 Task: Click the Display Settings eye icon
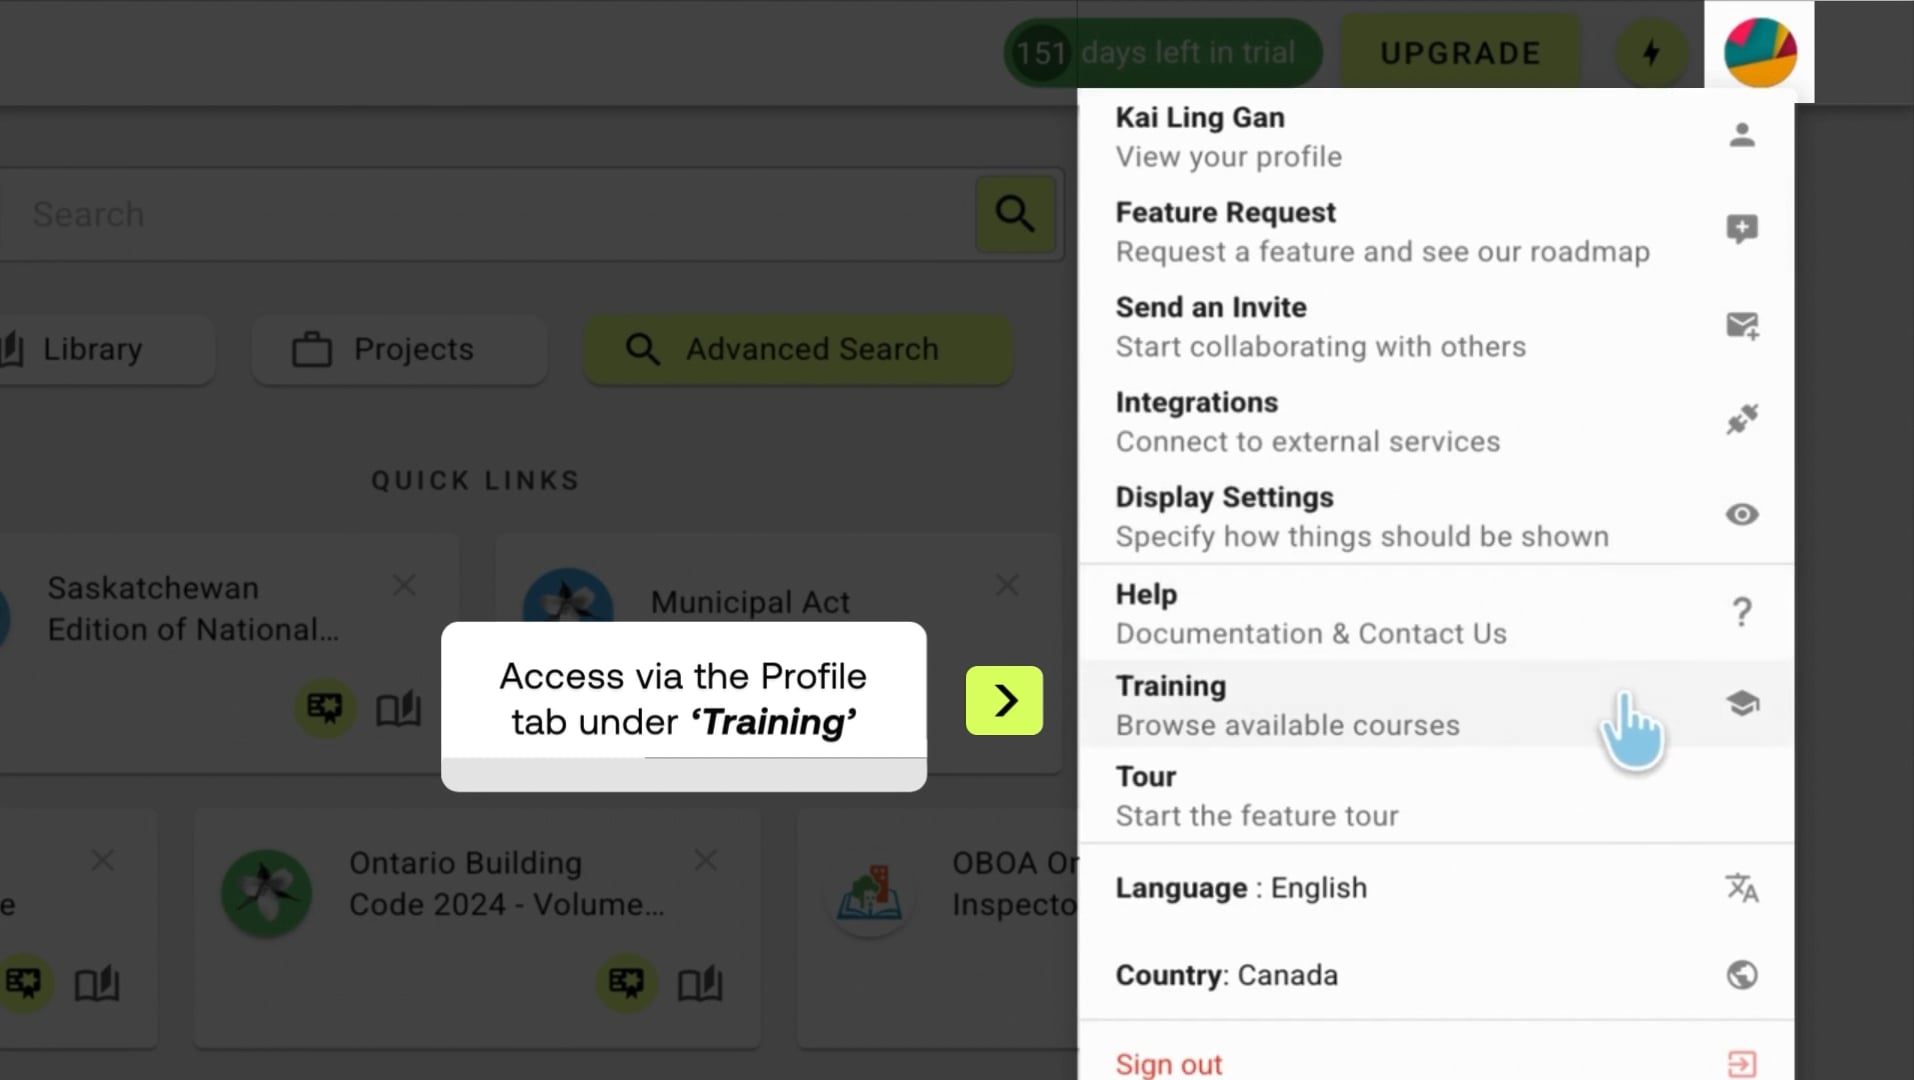(x=1742, y=514)
